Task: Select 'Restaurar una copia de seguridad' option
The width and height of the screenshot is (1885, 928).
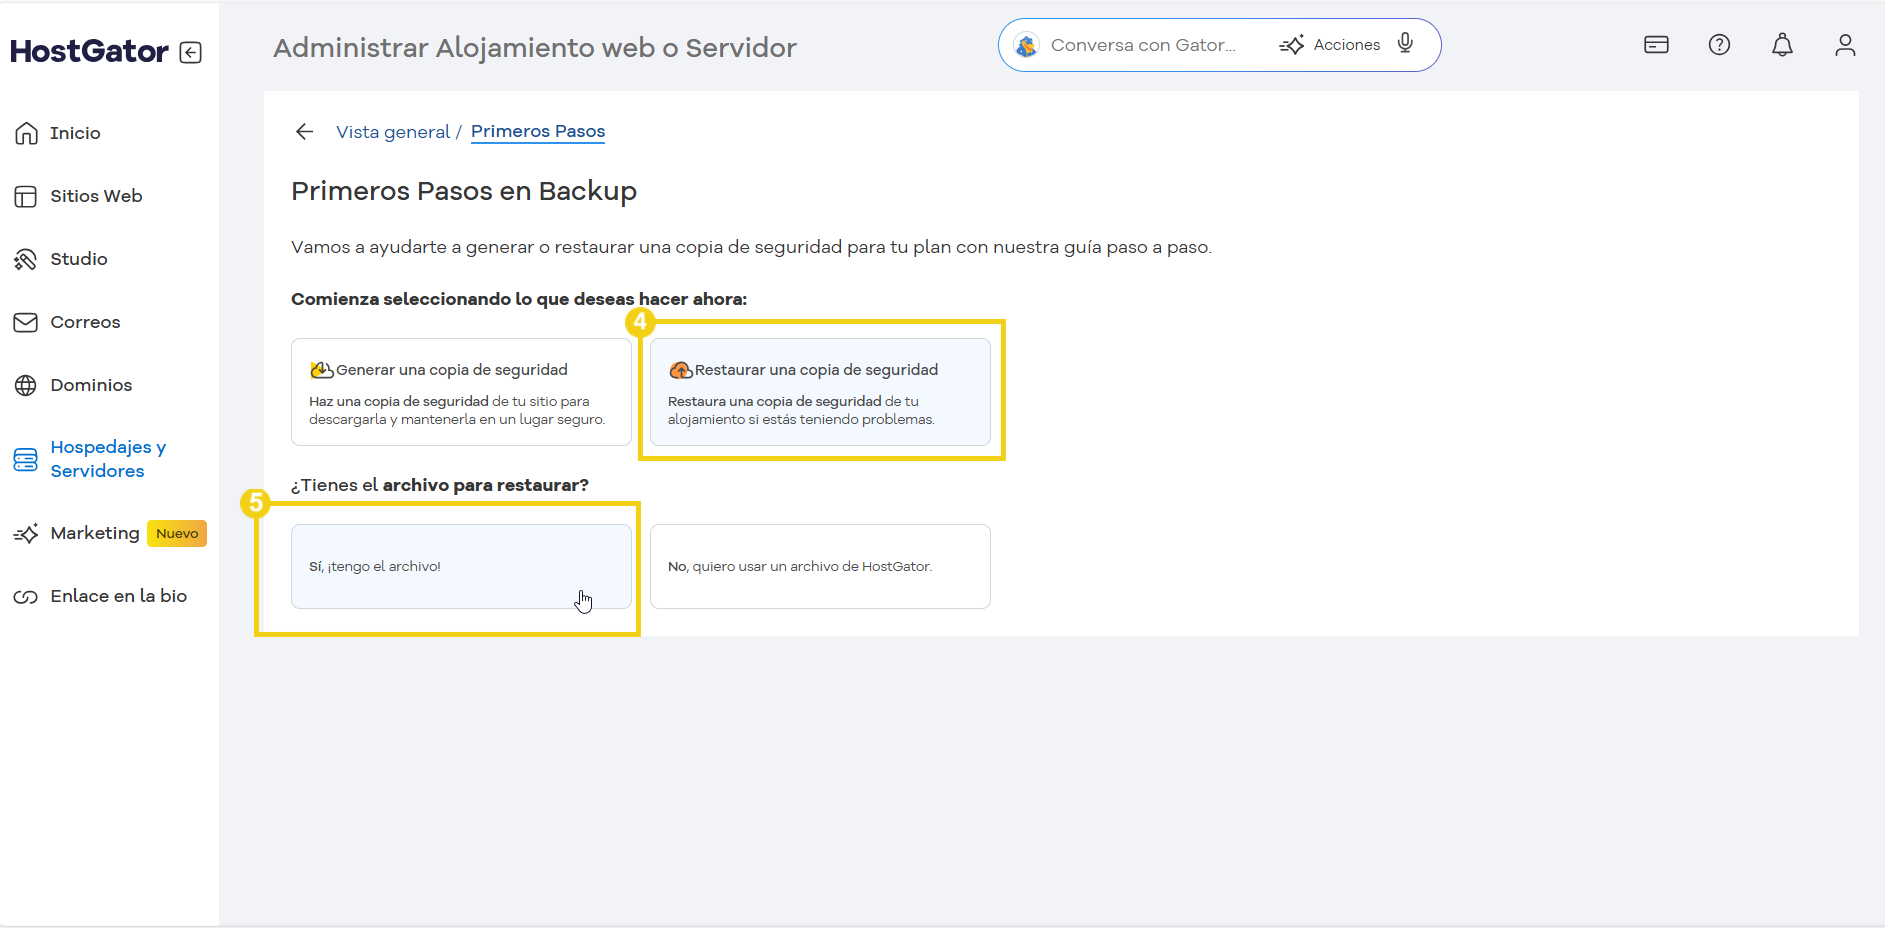Action: (820, 391)
